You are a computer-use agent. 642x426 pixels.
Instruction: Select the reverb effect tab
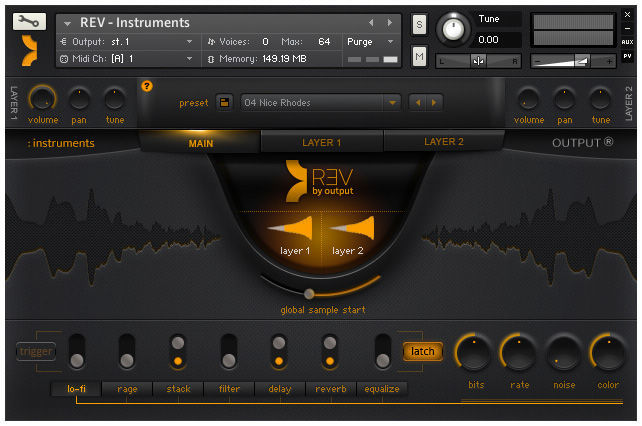[x=331, y=389]
